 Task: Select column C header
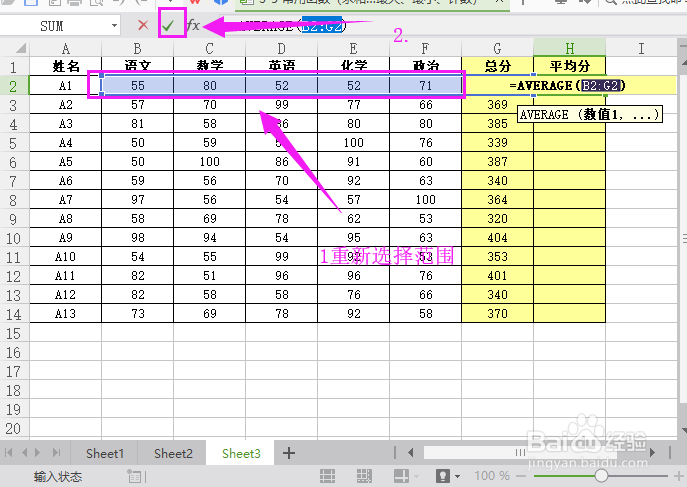(x=209, y=48)
